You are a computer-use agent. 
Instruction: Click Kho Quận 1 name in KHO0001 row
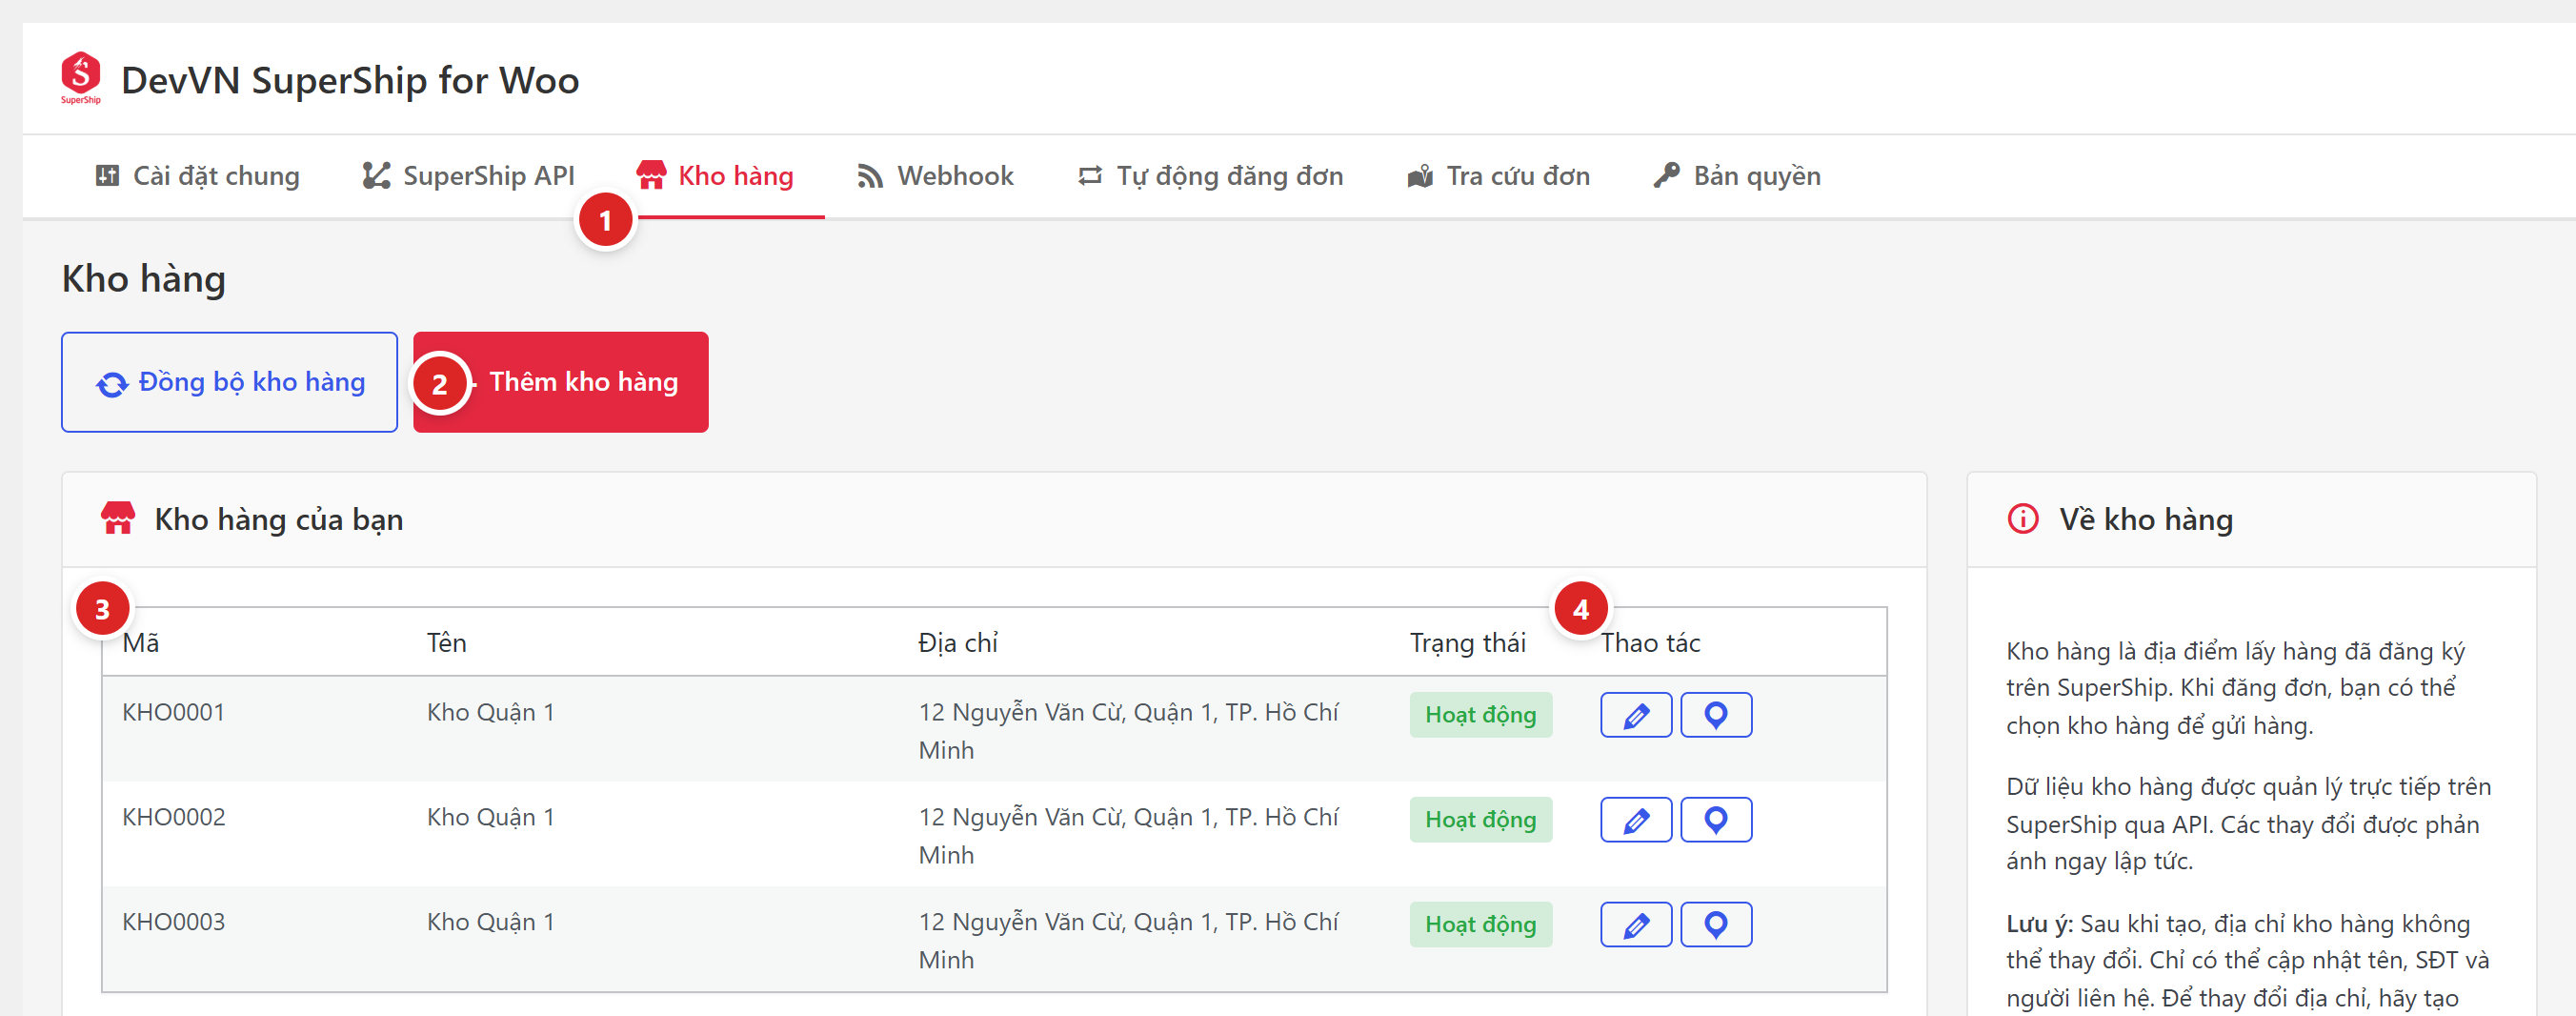491,713
